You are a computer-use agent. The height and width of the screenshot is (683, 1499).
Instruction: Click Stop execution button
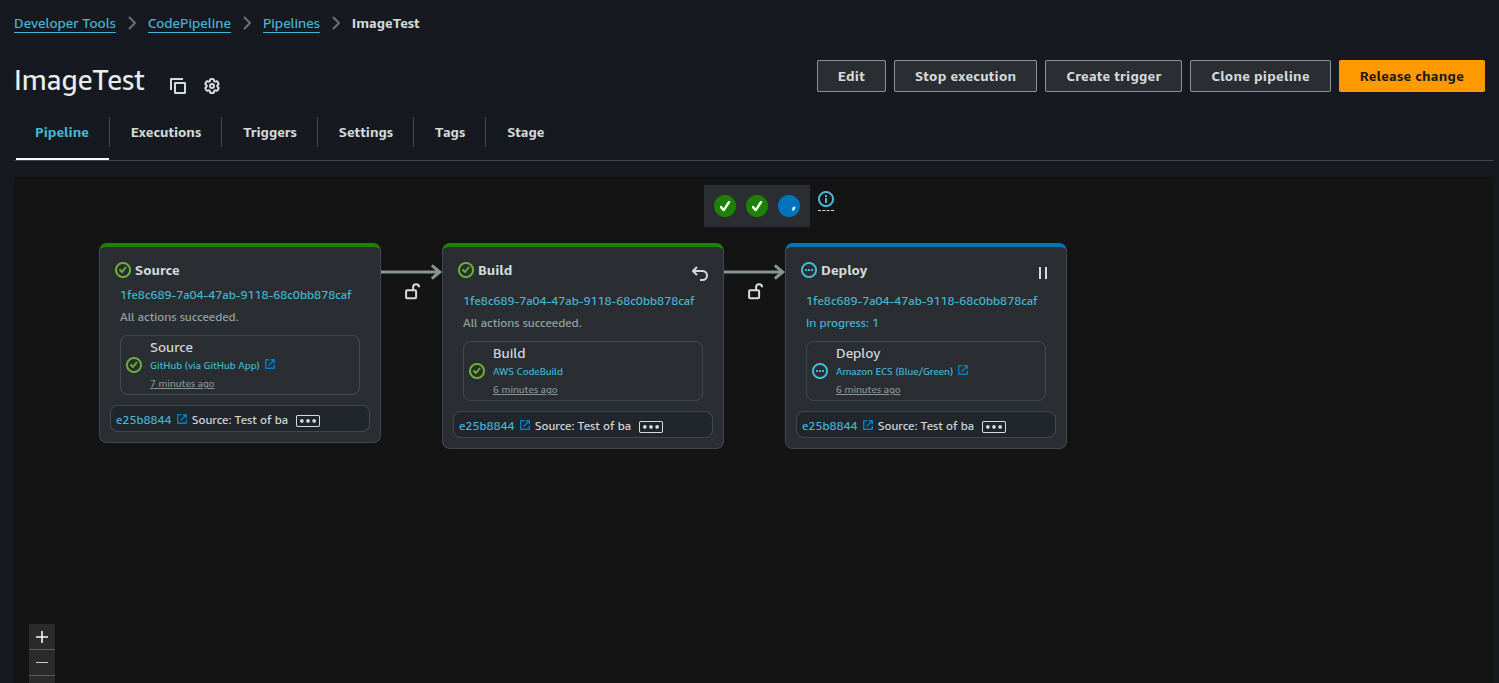point(965,76)
